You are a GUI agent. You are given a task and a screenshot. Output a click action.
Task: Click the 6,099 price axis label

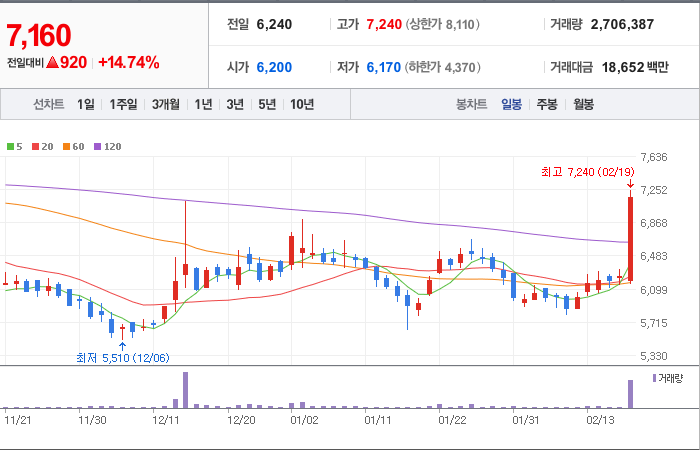click(653, 290)
